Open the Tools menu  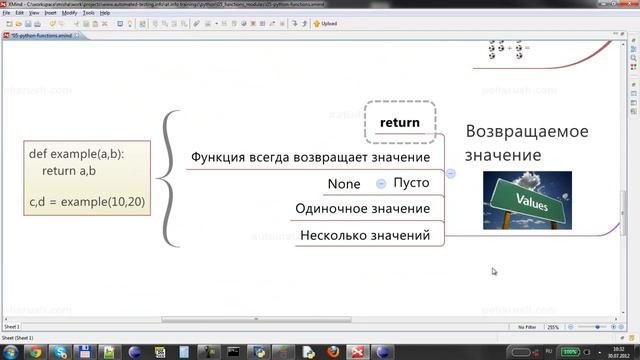tap(89, 13)
